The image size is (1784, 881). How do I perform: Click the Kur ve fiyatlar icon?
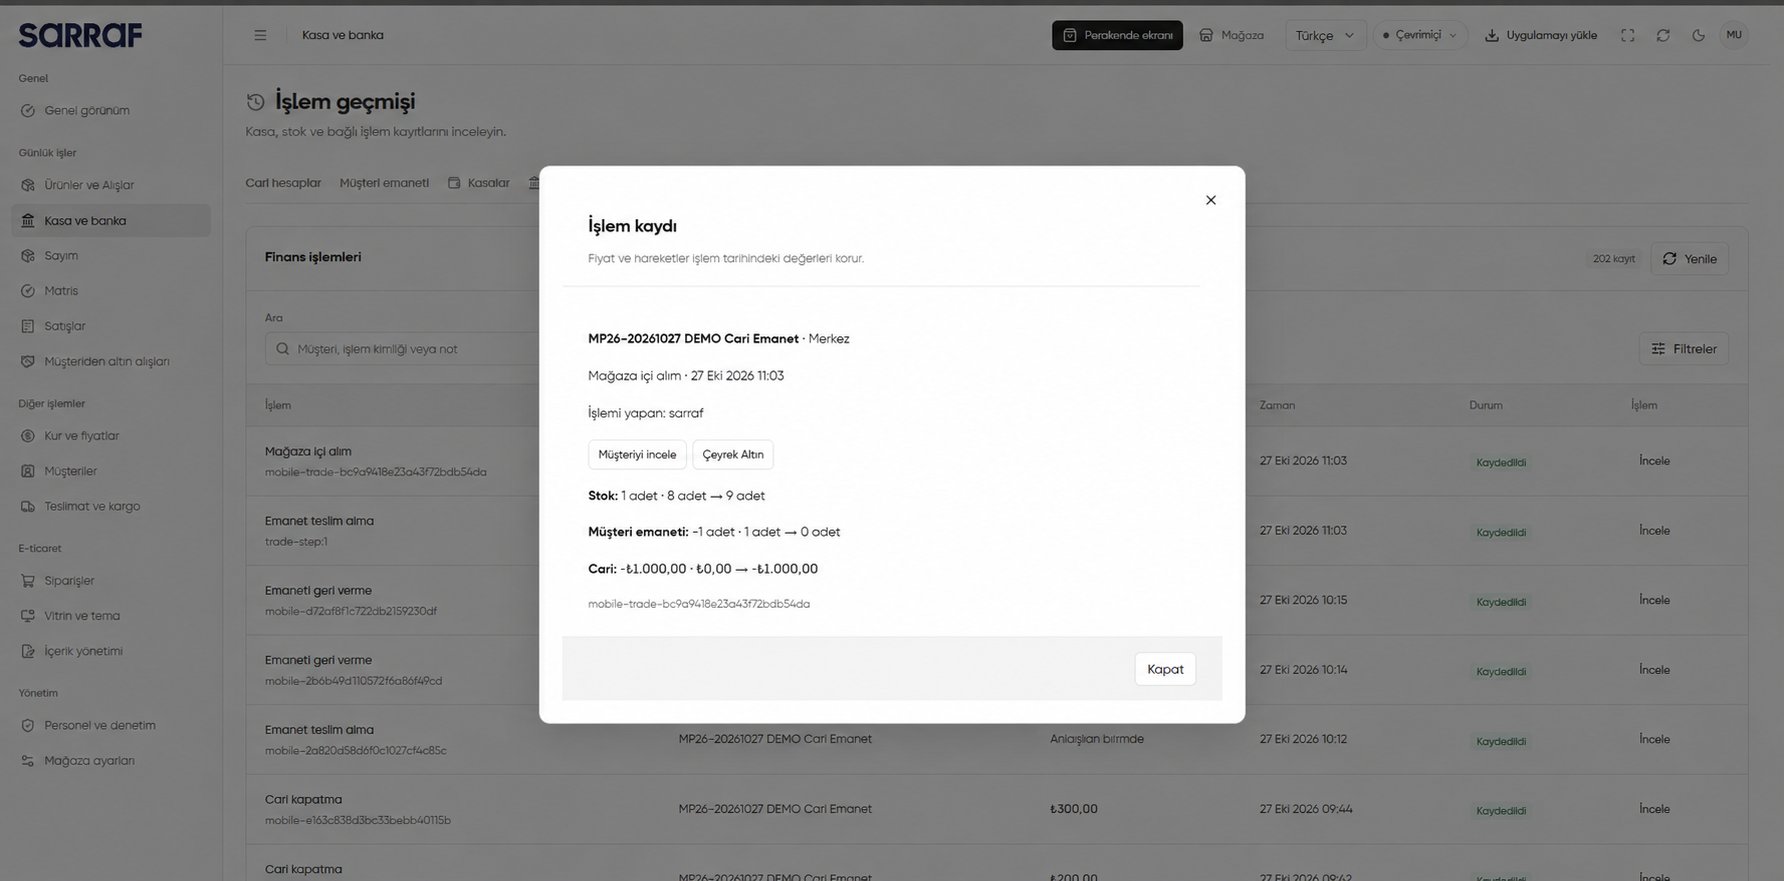(x=28, y=436)
